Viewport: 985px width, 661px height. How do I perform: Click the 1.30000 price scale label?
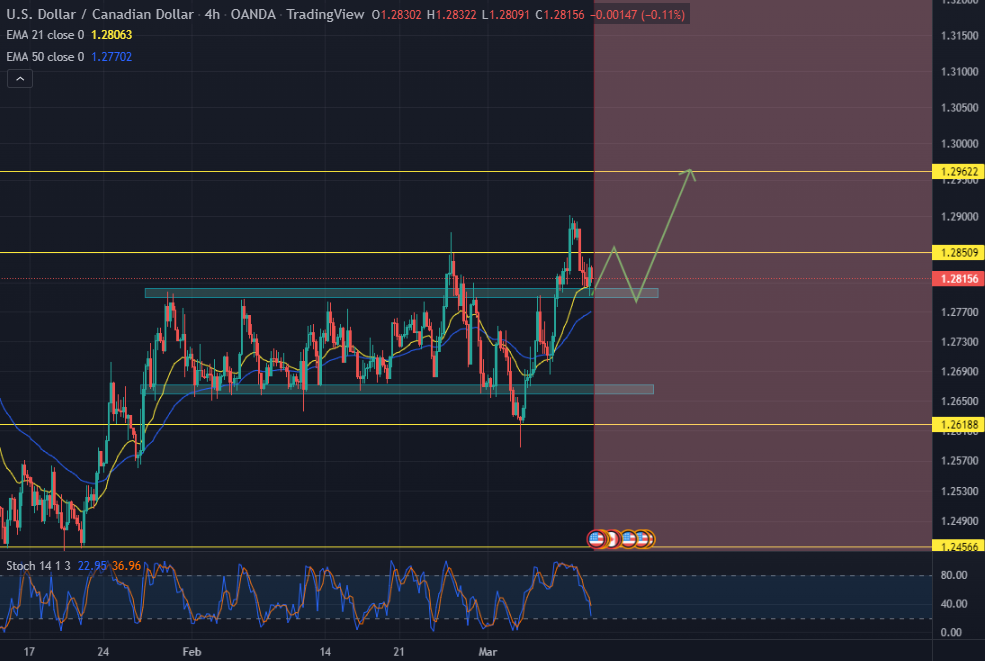959,144
